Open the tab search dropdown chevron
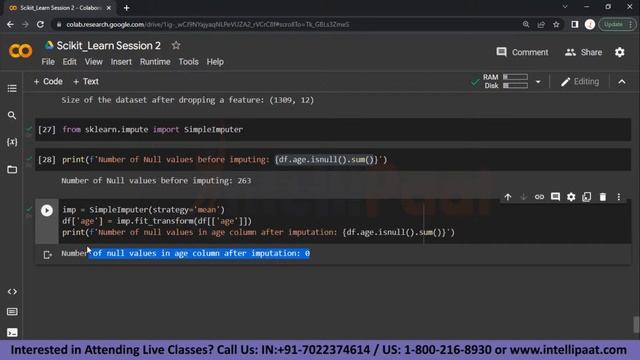This screenshot has height=360, width=640. click(x=565, y=7)
